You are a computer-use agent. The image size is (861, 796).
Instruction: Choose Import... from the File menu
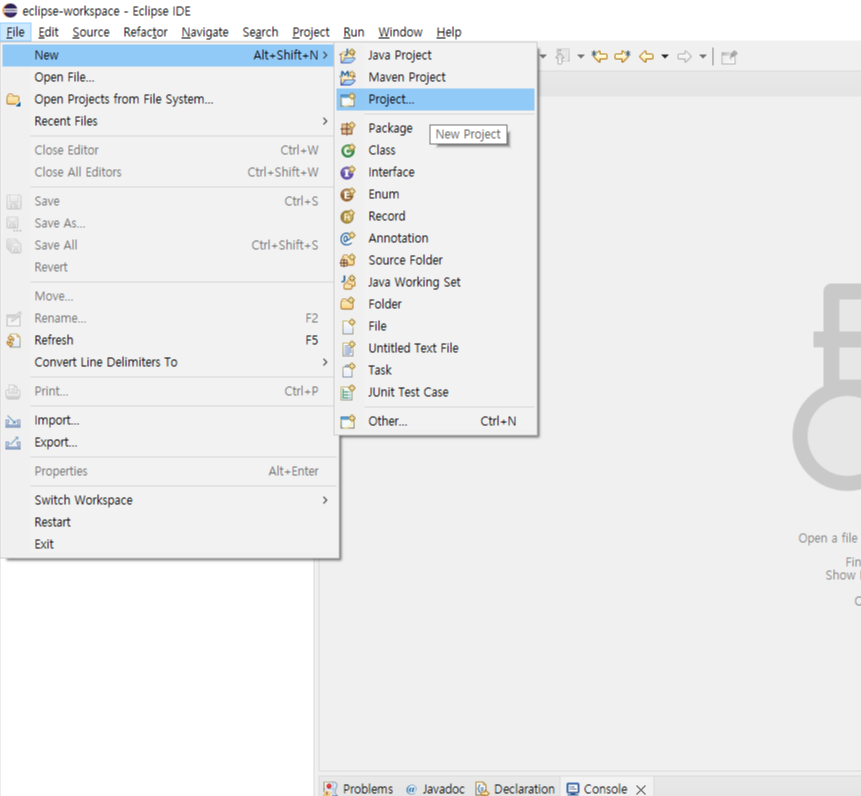pos(168,421)
